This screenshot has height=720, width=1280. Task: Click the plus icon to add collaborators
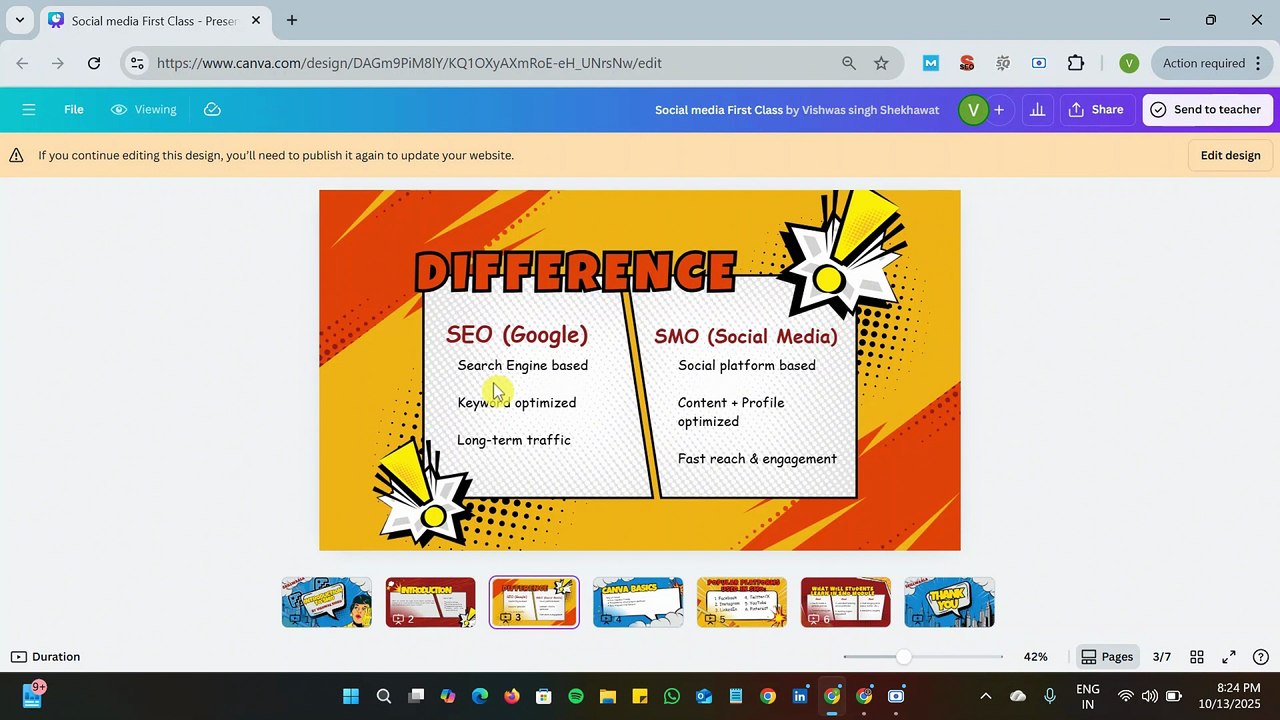point(998,110)
